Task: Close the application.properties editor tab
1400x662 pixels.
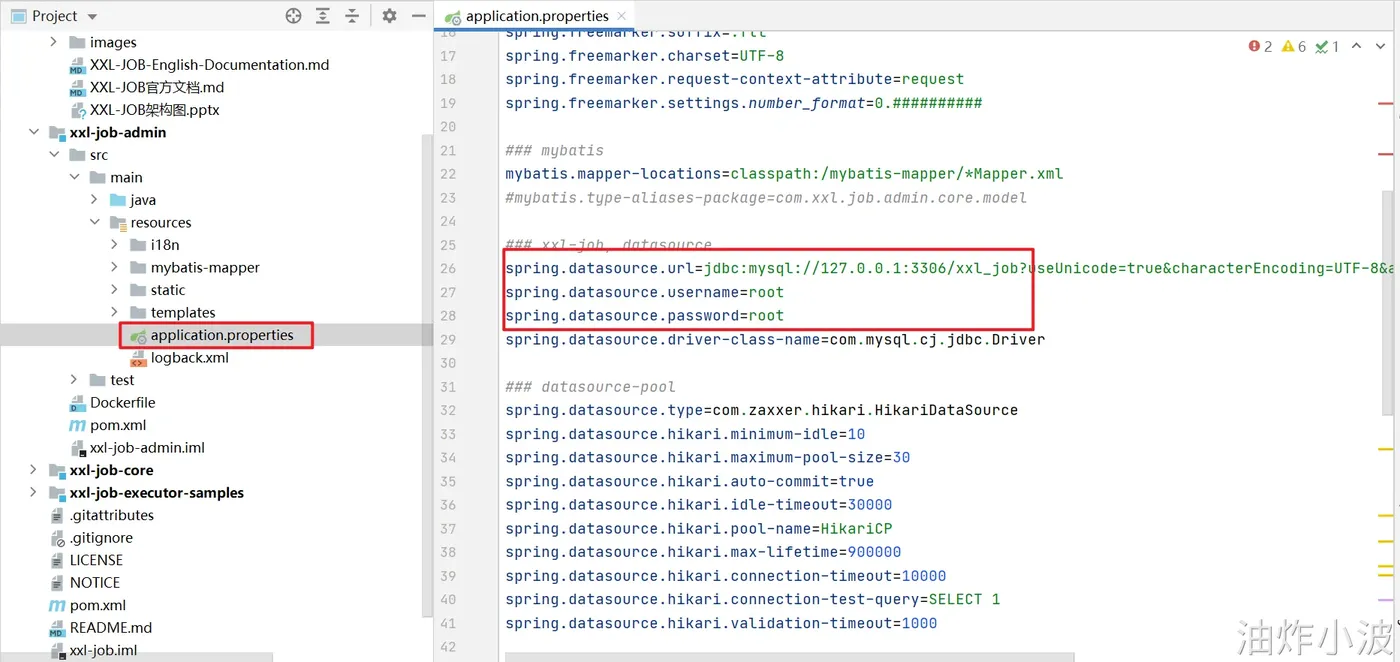Action: 622,15
